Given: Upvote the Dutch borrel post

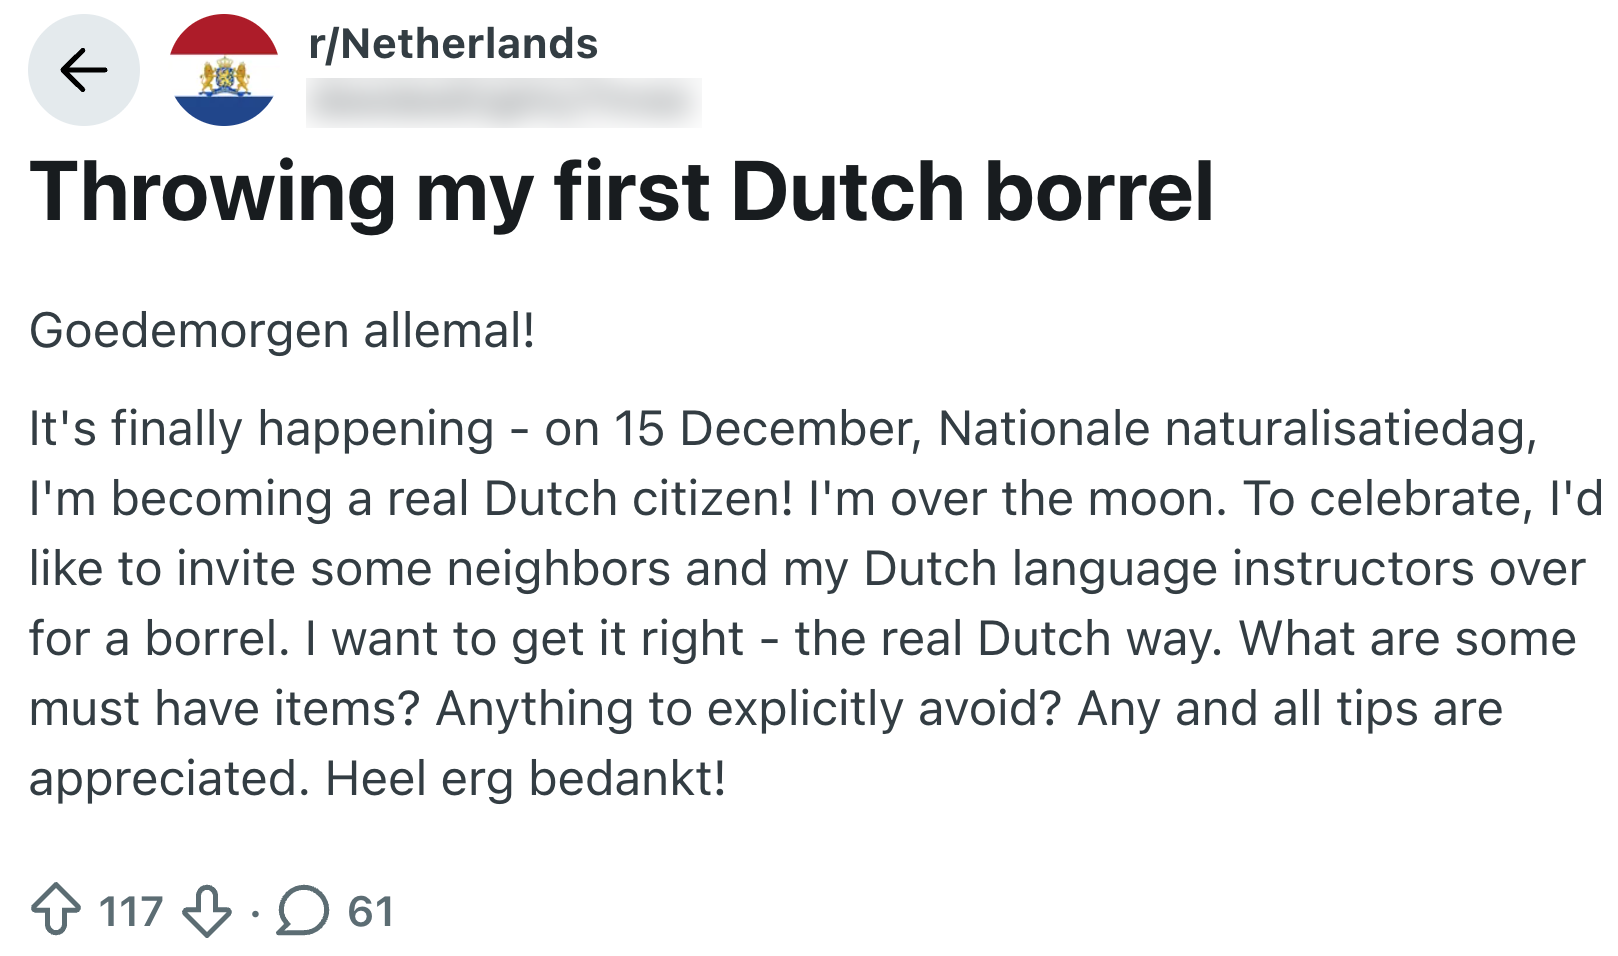Looking at the screenshot, I should [x=56, y=910].
